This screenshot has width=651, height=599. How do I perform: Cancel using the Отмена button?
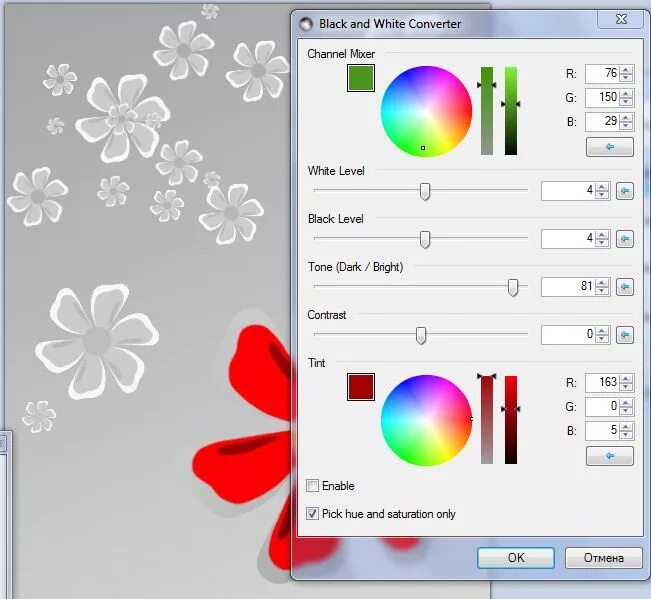click(x=603, y=557)
